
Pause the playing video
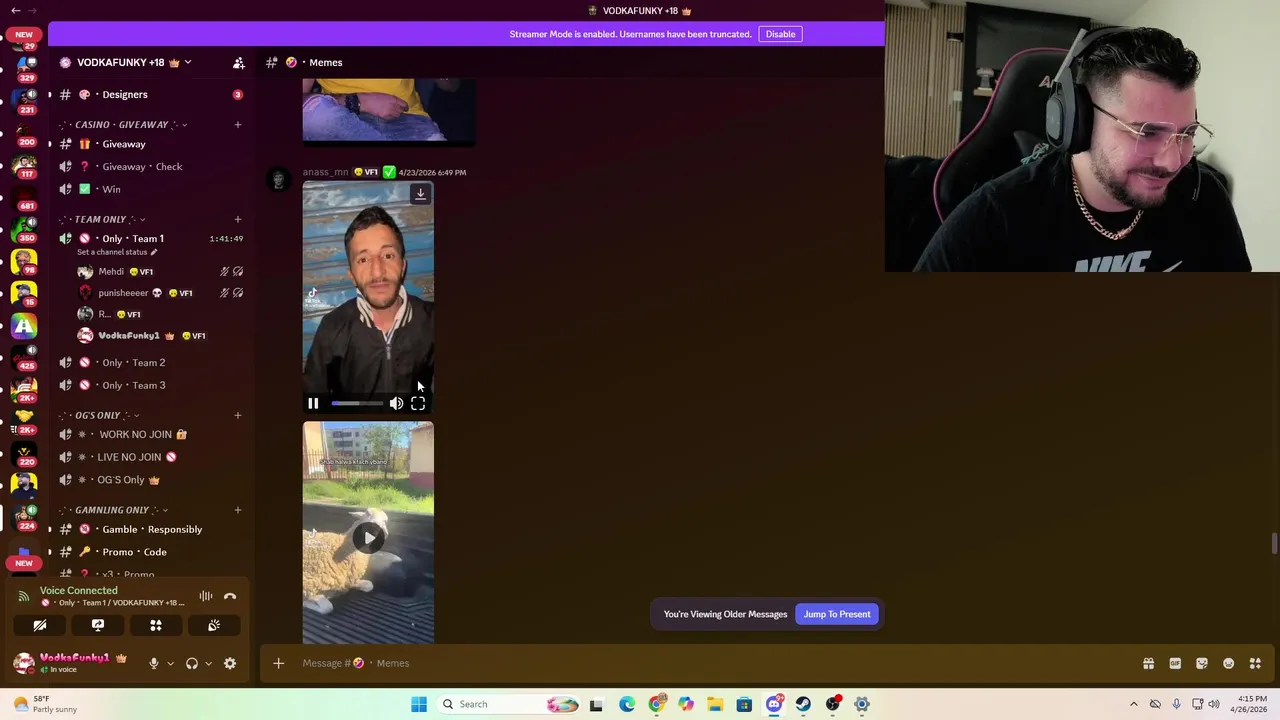click(313, 403)
